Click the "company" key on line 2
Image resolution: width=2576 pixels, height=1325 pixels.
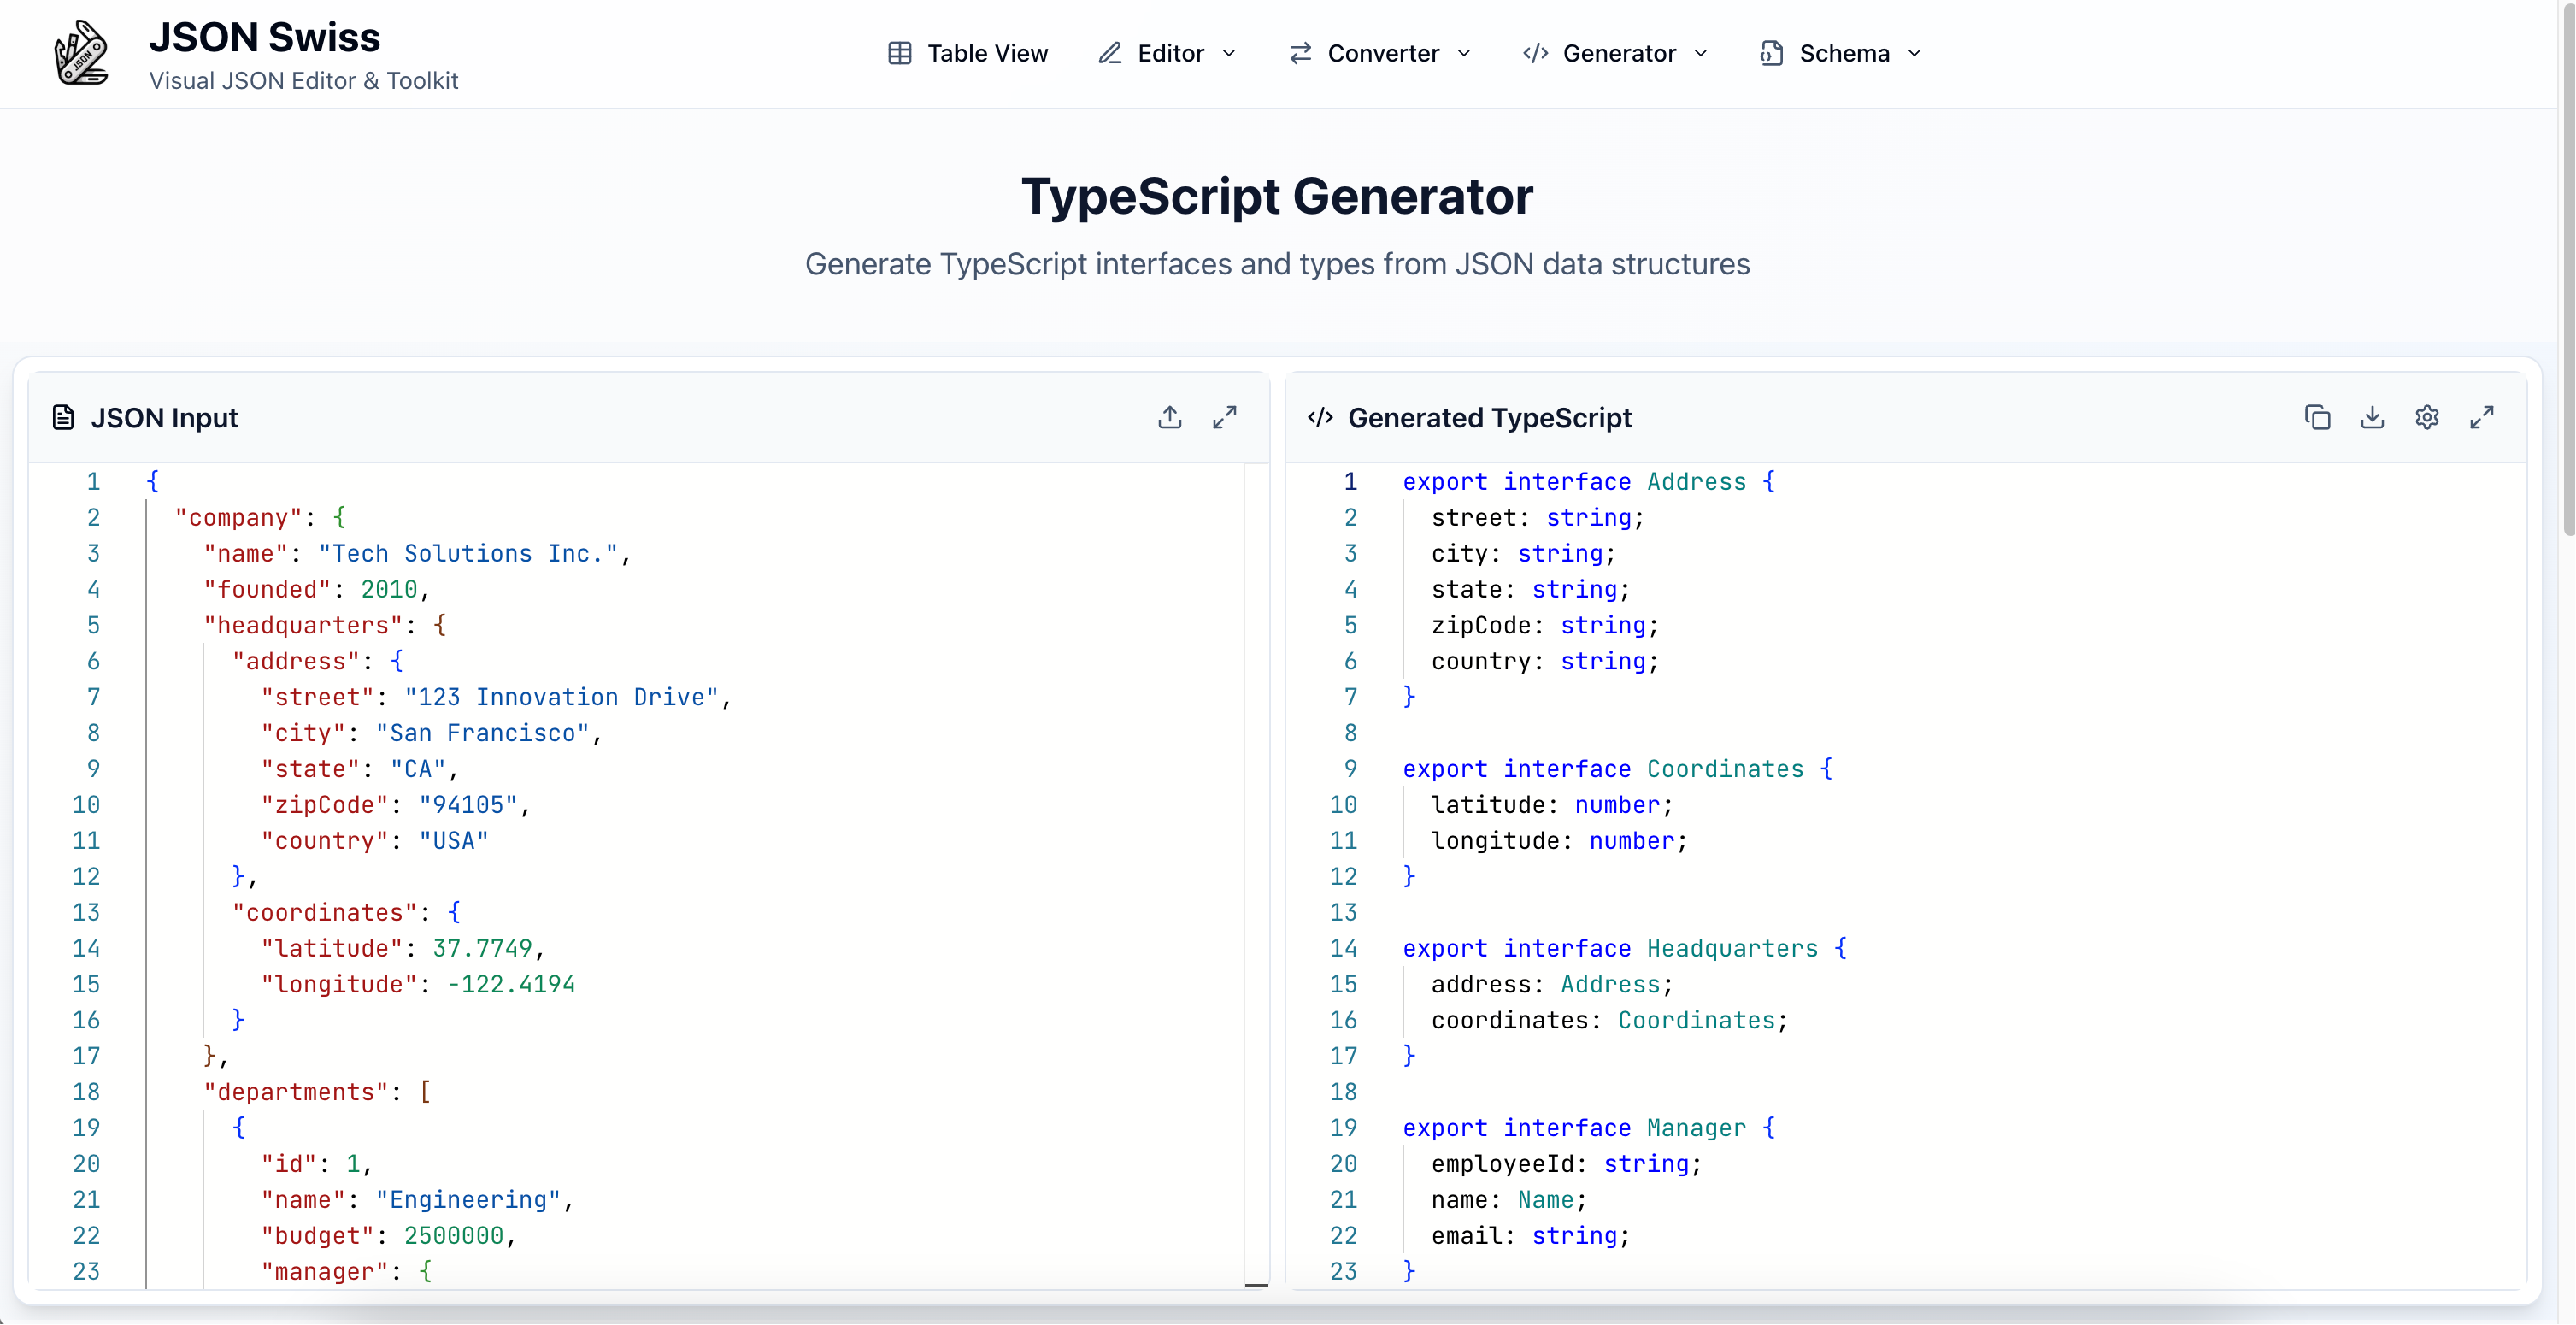click(238, 518)
